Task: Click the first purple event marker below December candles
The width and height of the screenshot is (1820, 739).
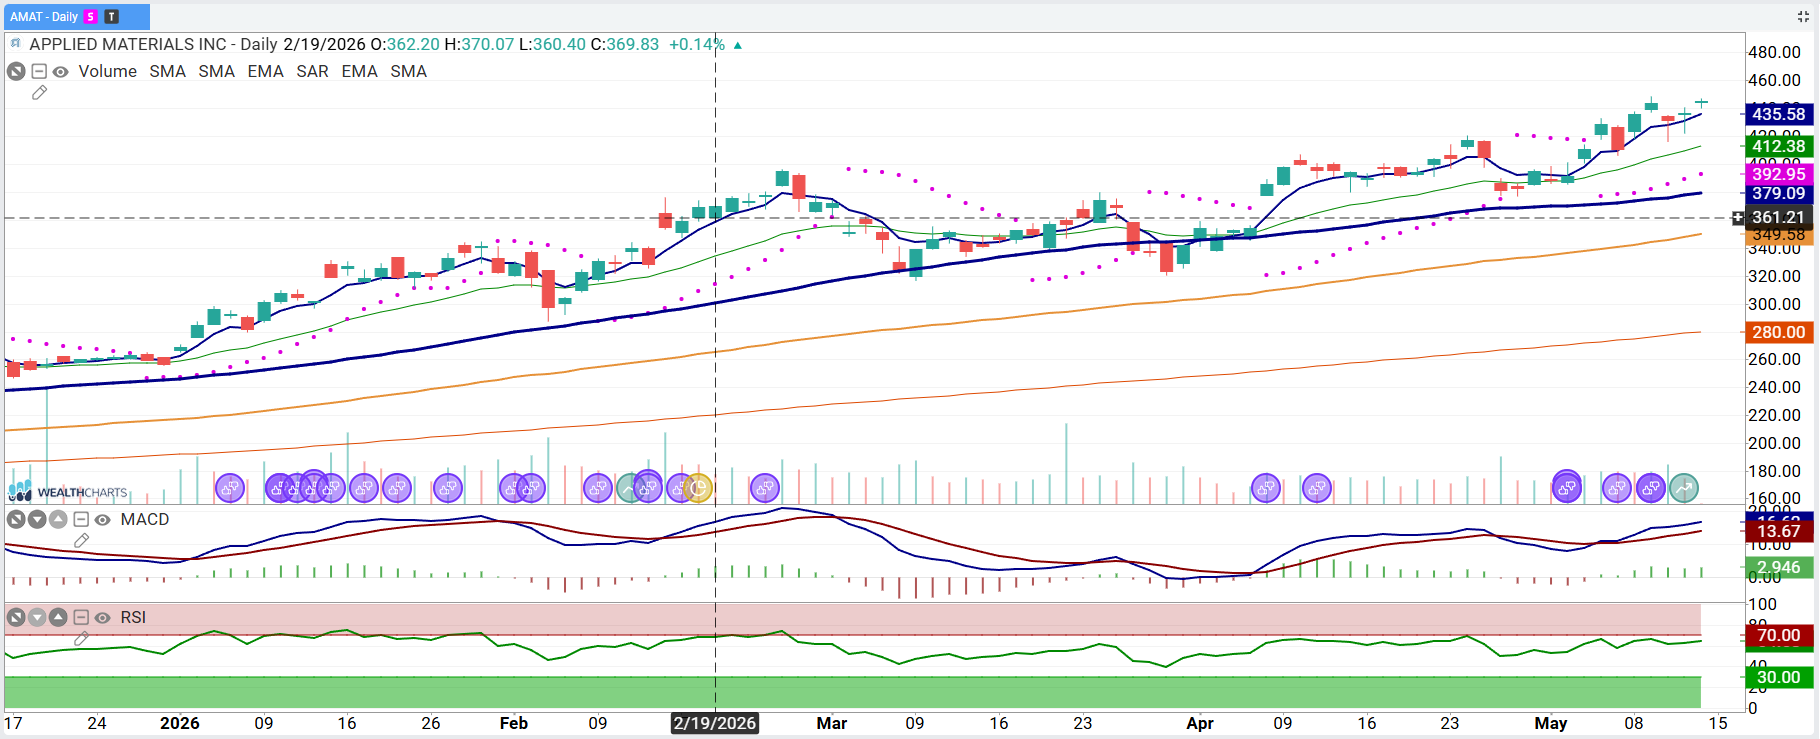Action: coord(230,488)
